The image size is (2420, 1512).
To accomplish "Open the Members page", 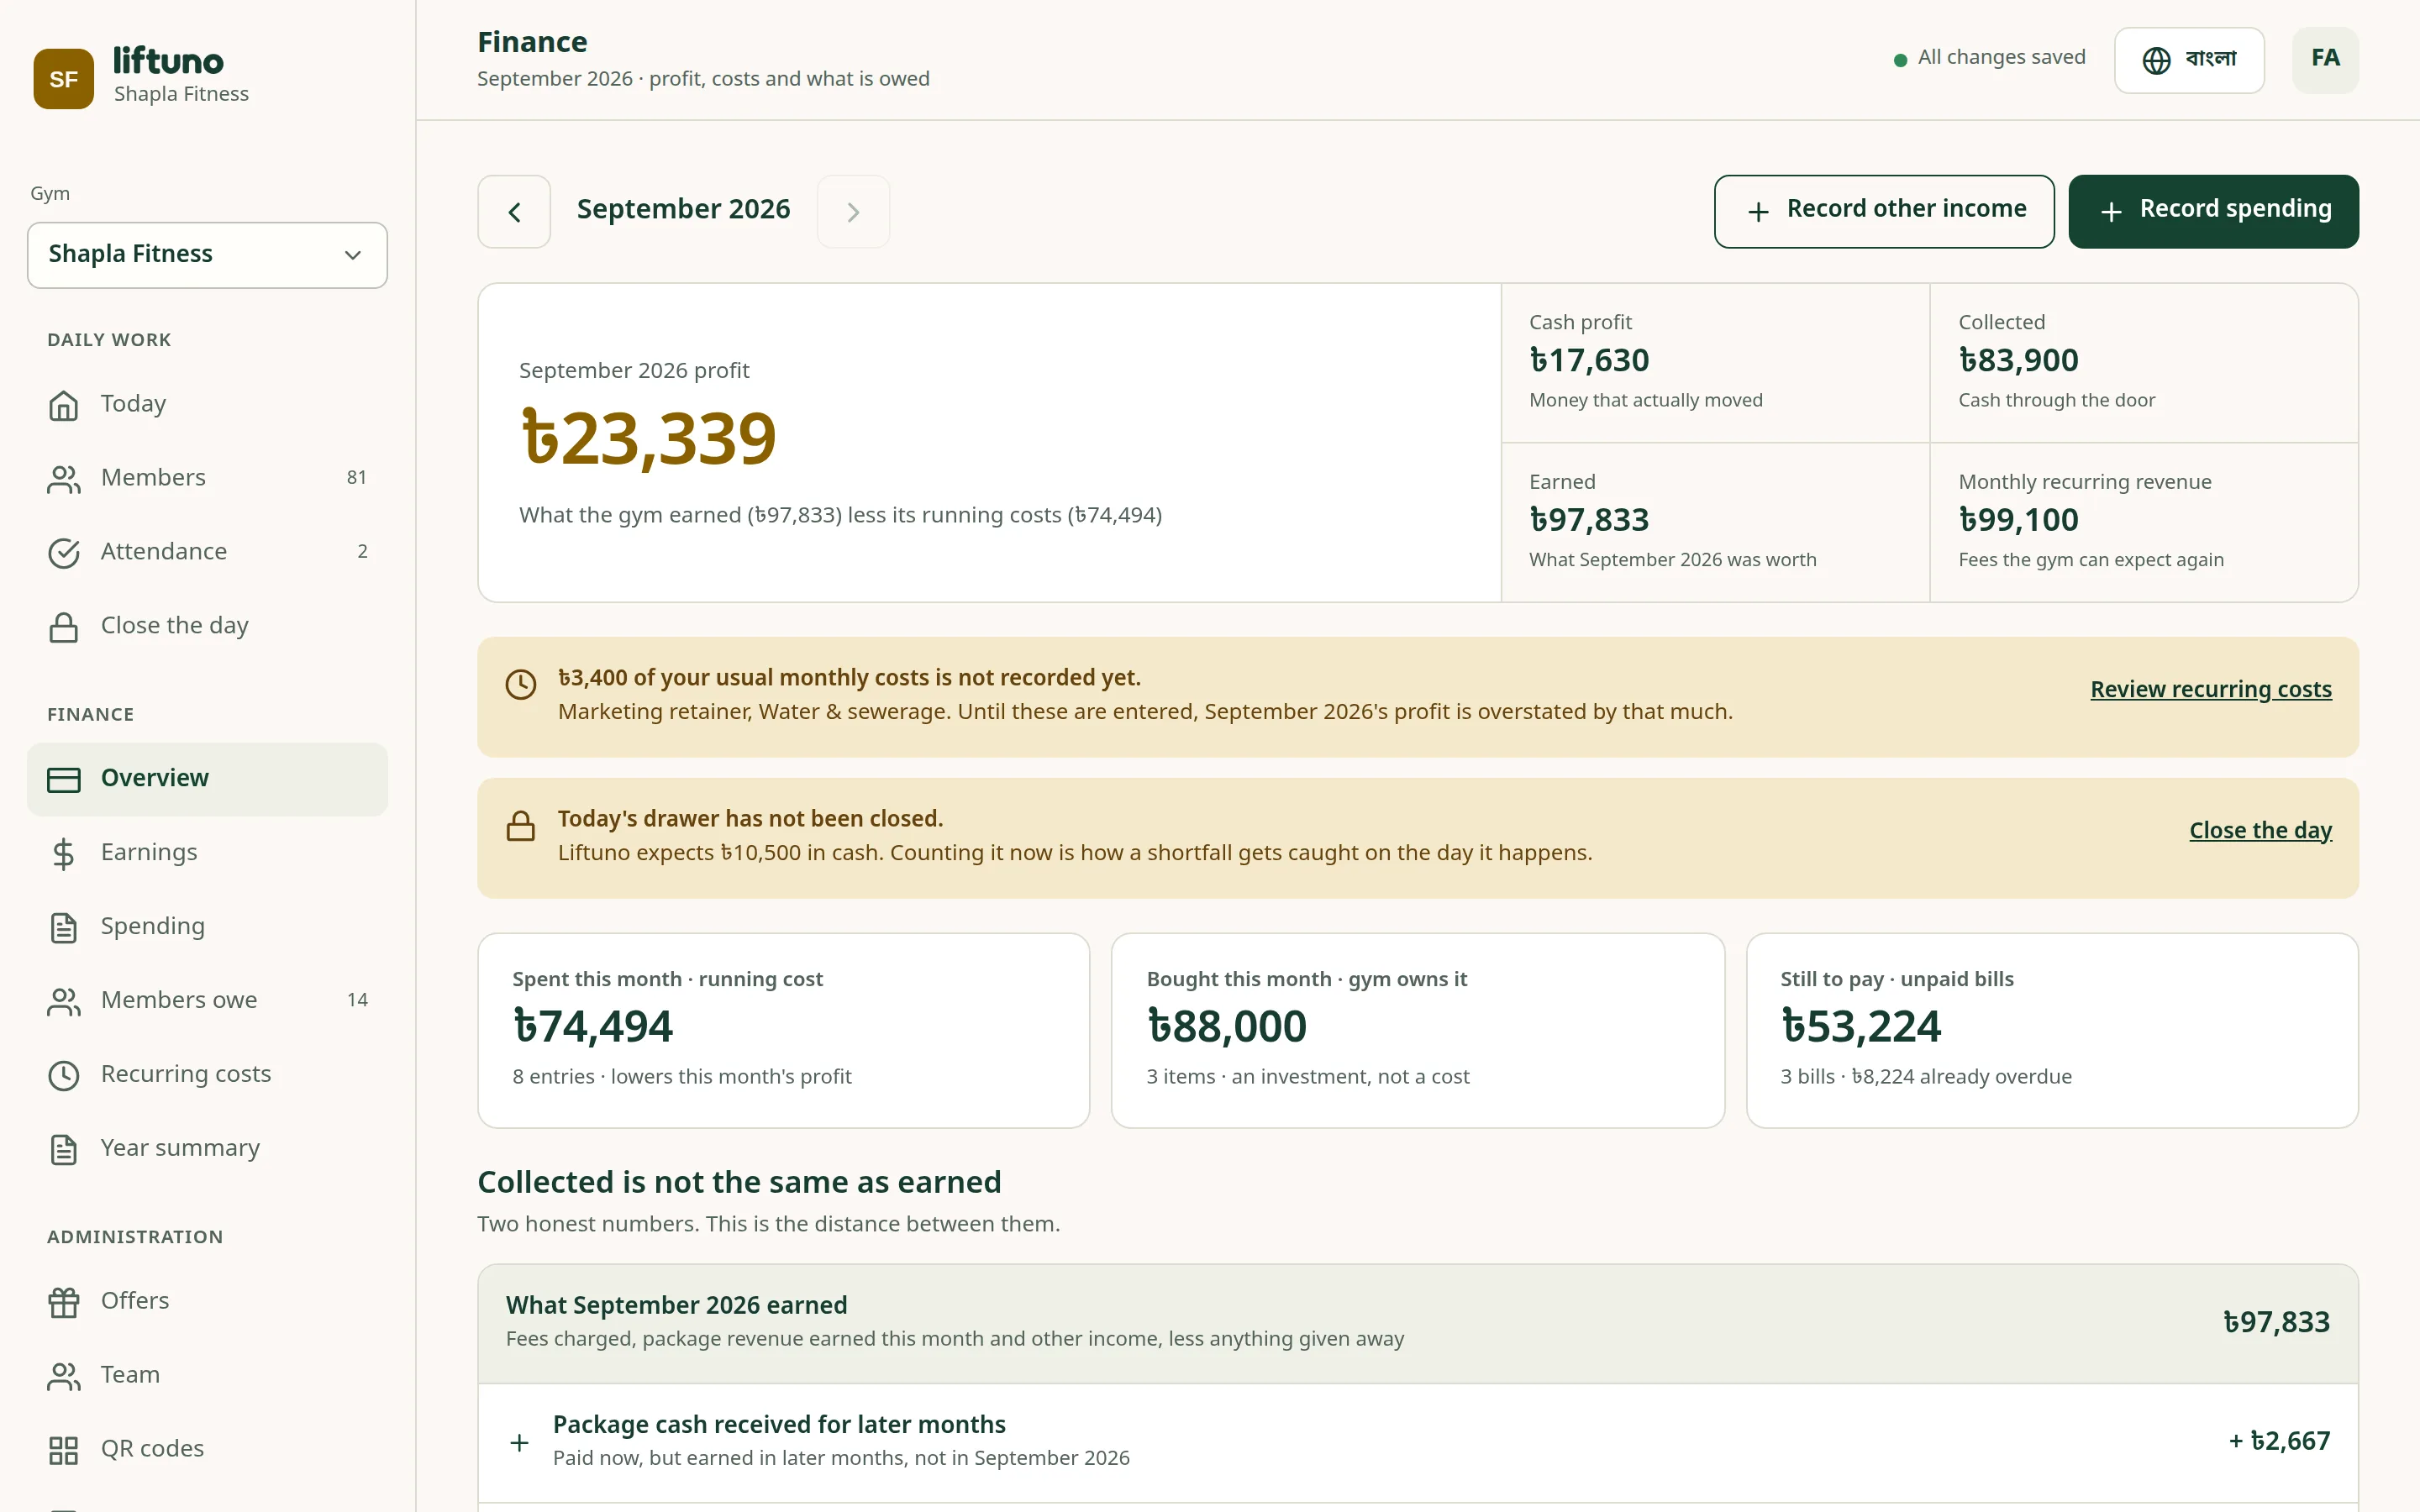I will click(207, 479).
